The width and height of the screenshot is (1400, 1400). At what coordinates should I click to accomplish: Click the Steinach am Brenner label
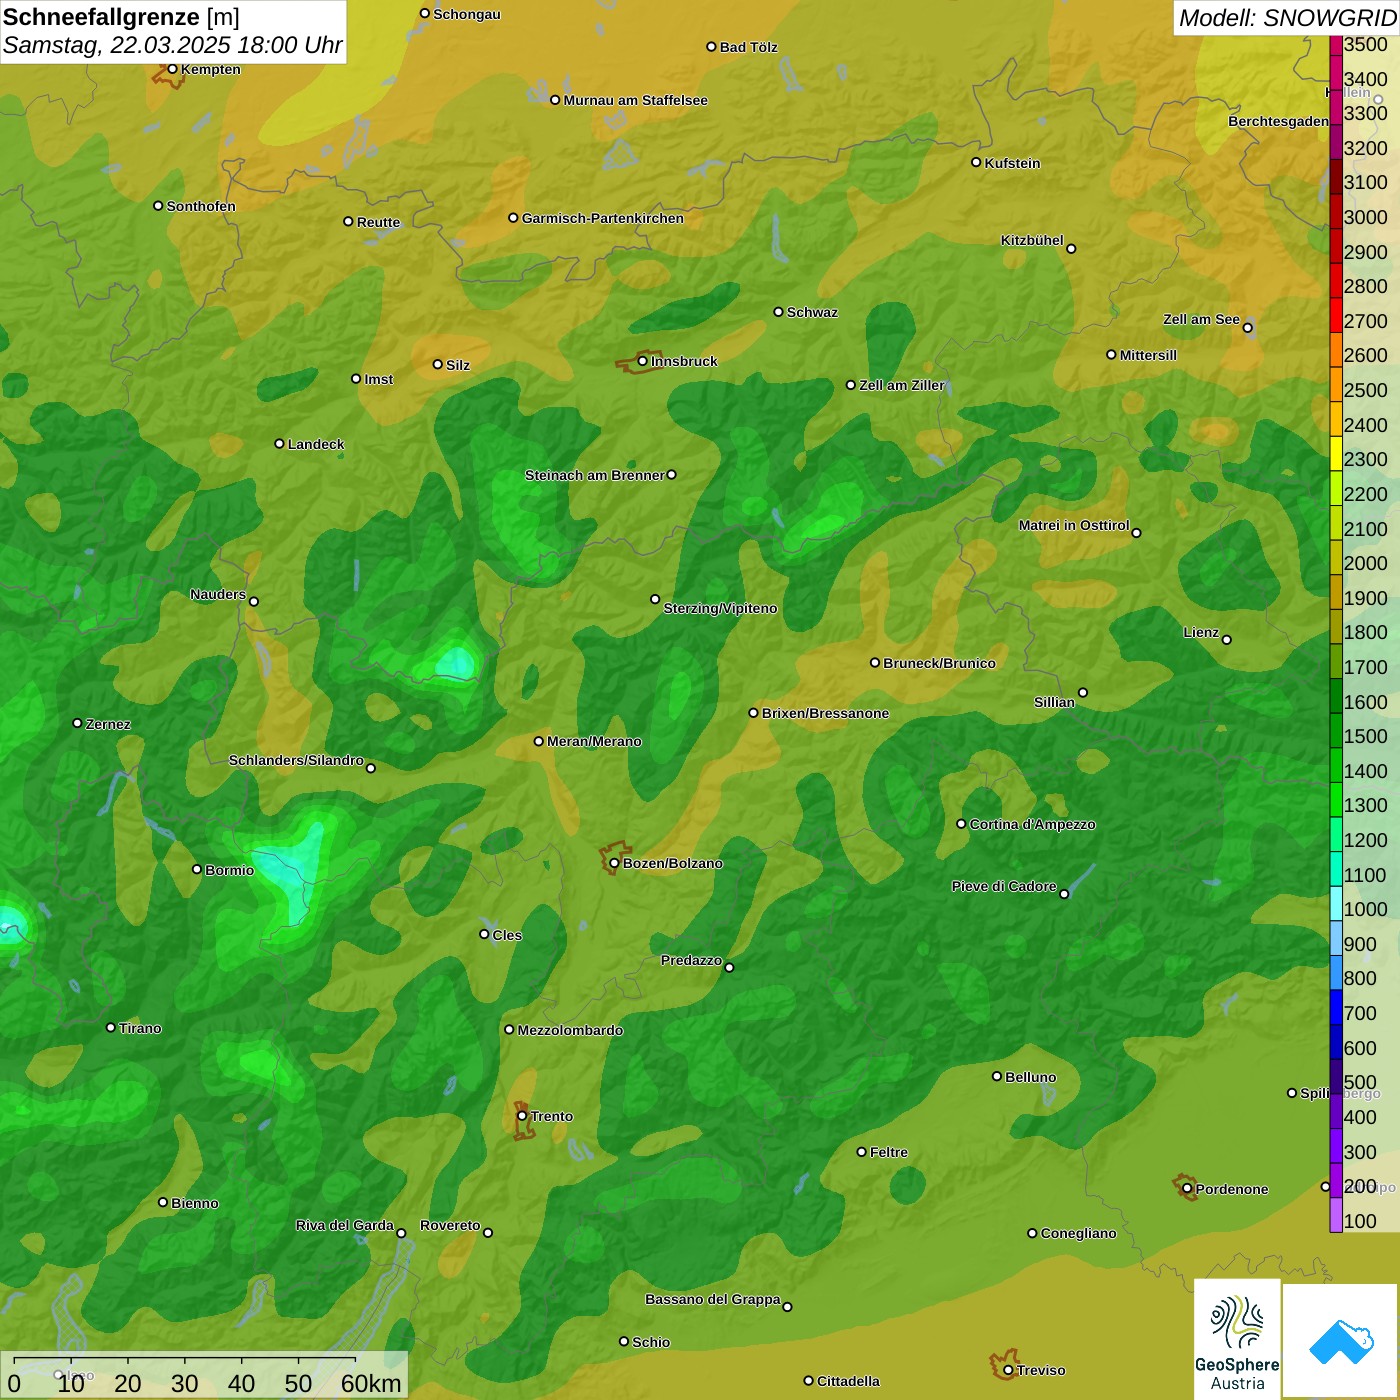[x=594, y=475]
